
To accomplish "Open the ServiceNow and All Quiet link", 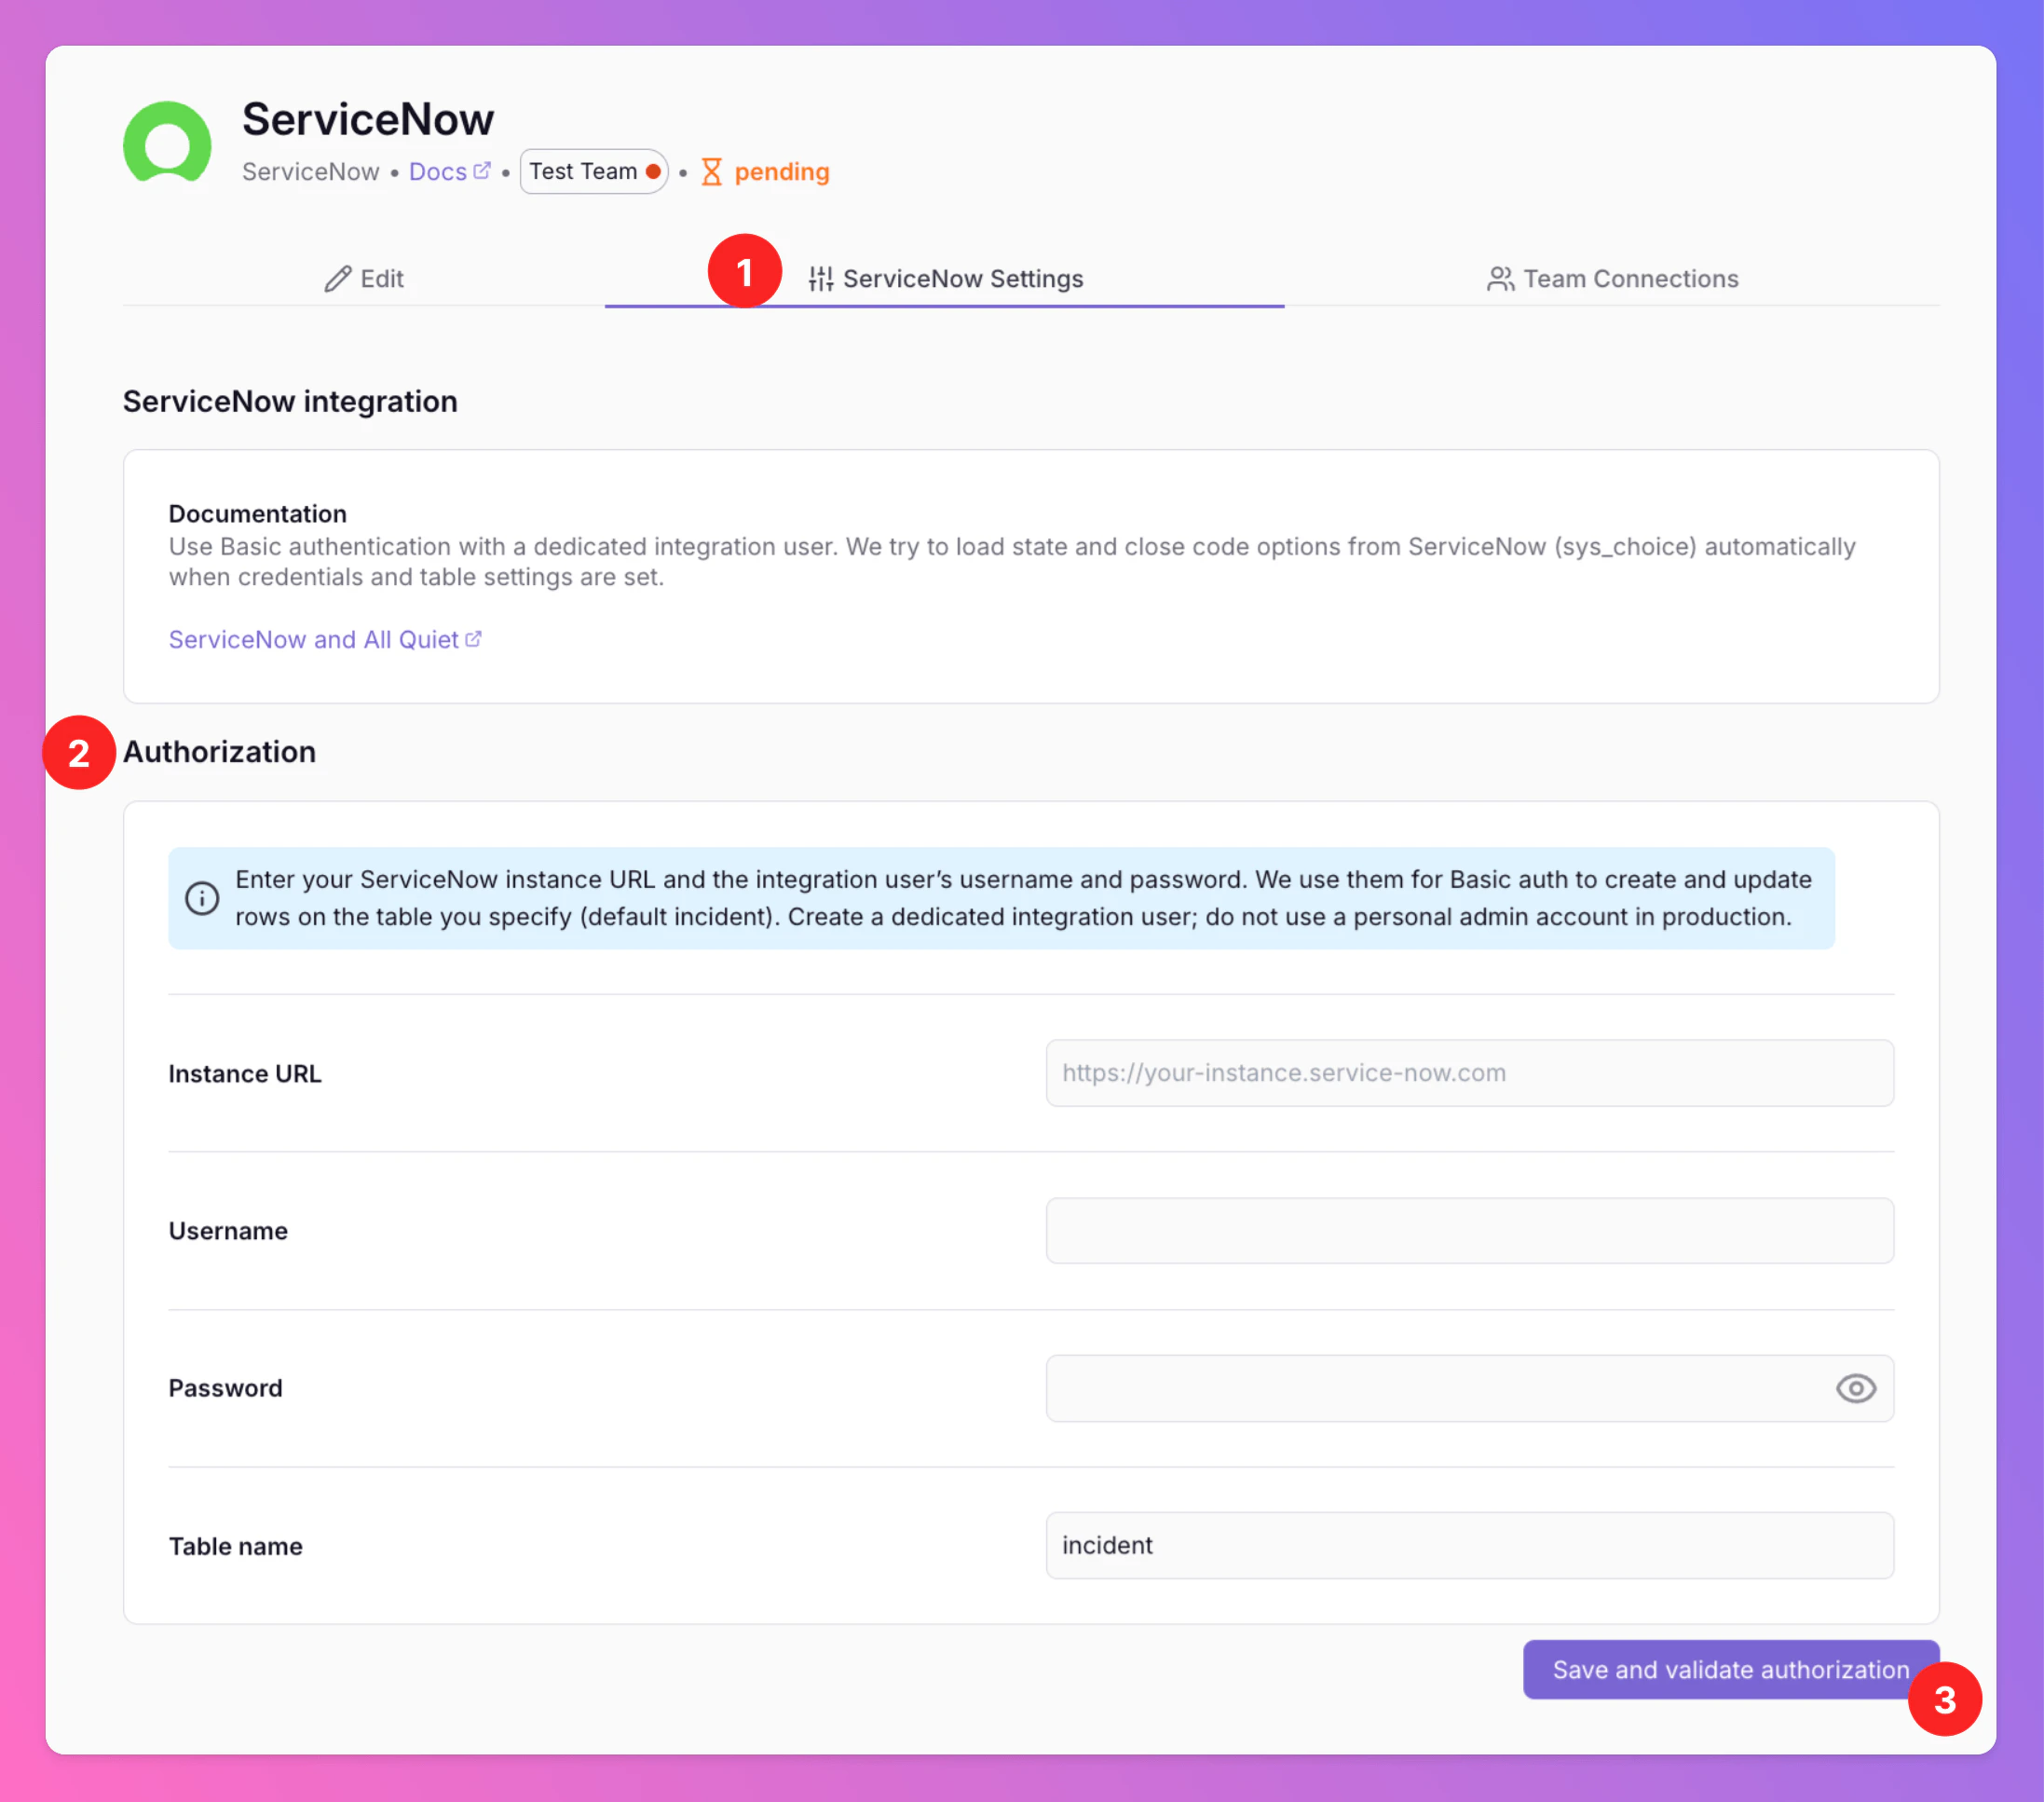I will click(x=313, y=639).
